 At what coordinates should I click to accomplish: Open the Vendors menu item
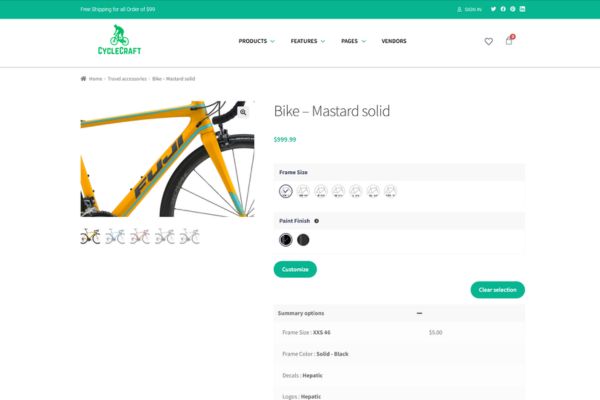click(x=394, y=41)
